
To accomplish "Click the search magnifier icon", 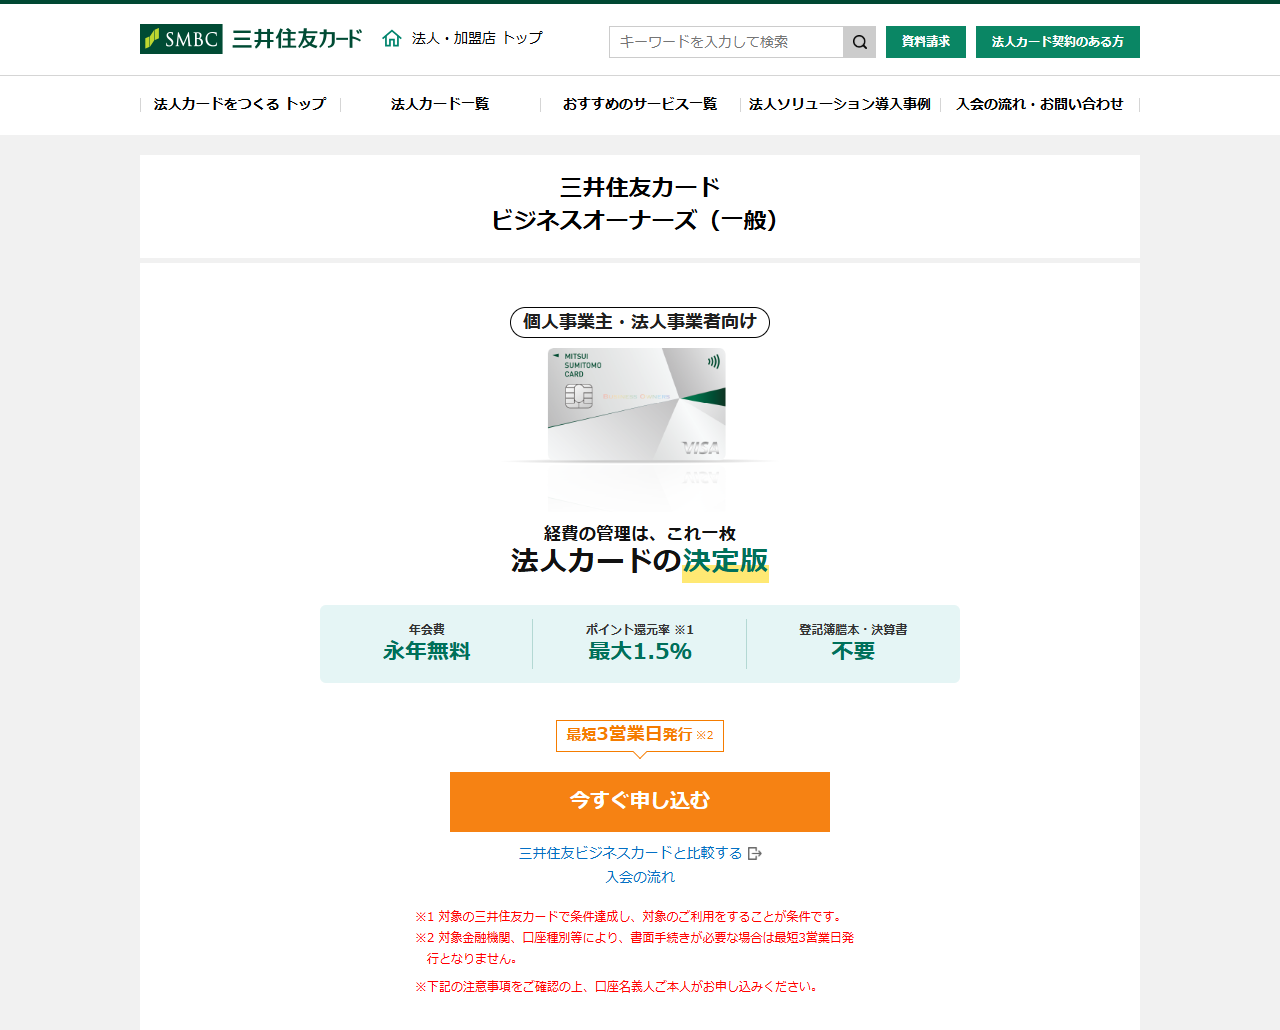I will (860, 42).
